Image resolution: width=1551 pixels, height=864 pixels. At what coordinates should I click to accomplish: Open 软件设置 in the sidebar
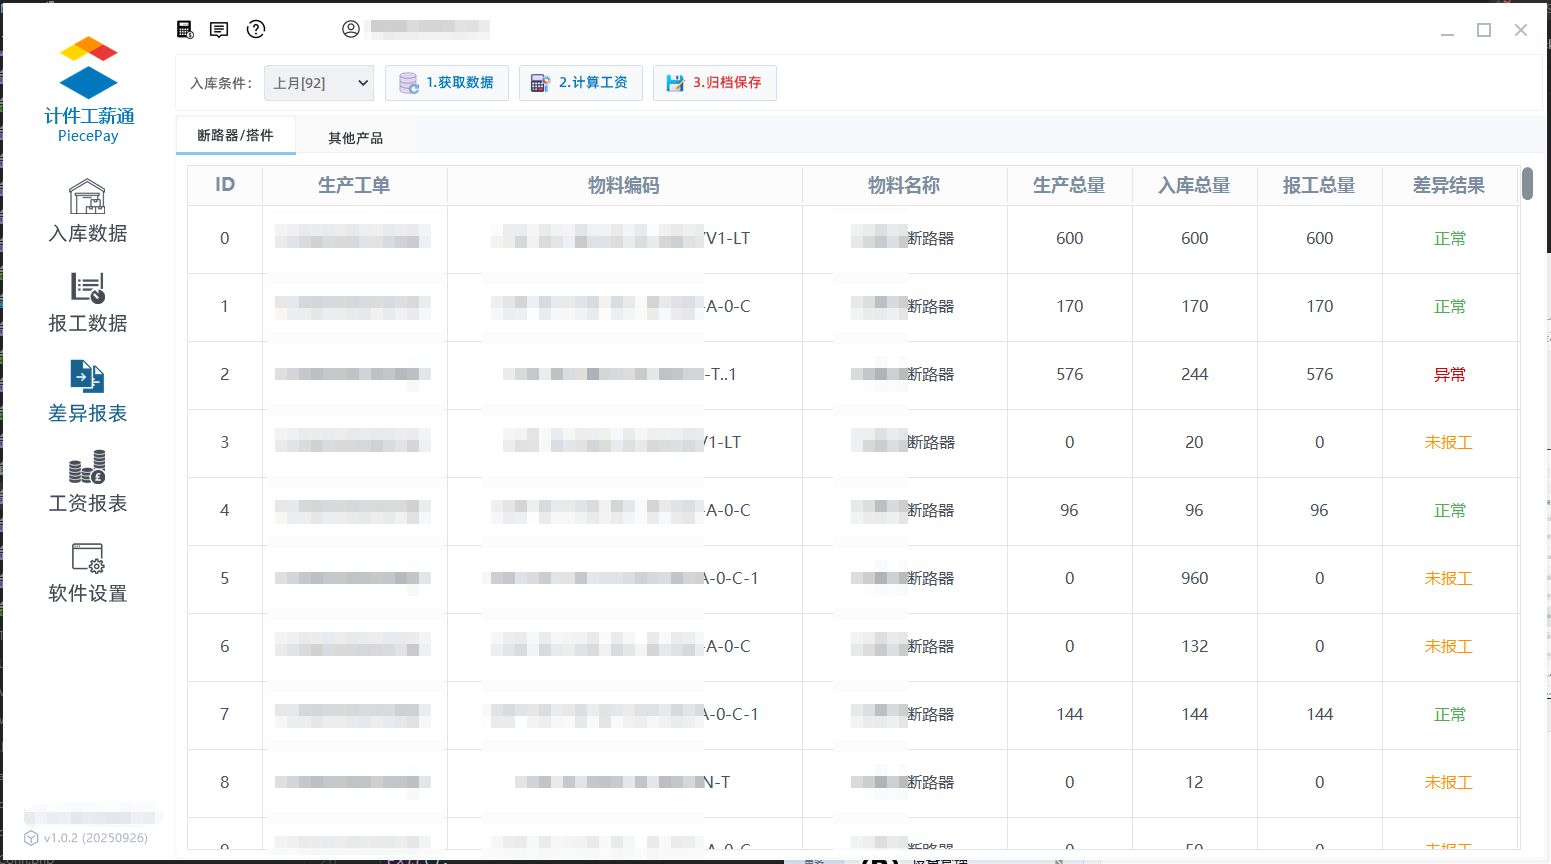tap(88, 572)
